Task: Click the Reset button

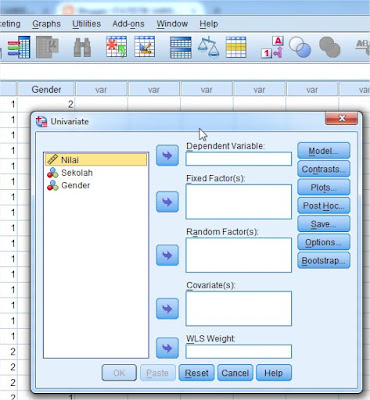Action: 196,373
